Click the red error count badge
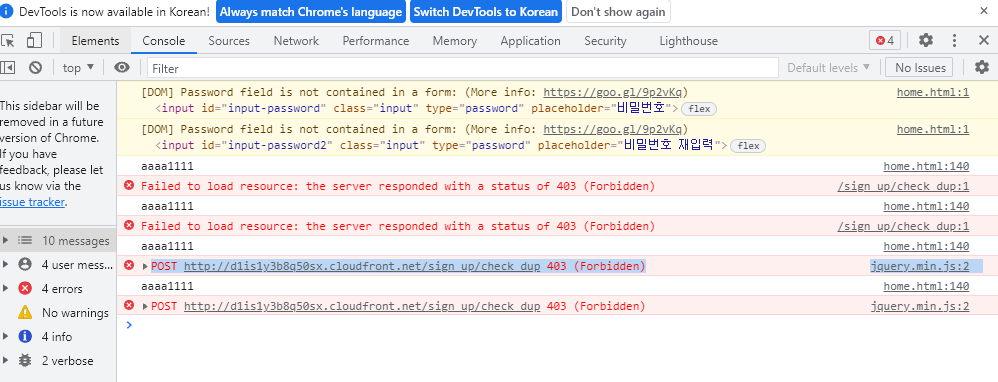Viewport: 998px width, 382px height. click(x=885, y=41)
